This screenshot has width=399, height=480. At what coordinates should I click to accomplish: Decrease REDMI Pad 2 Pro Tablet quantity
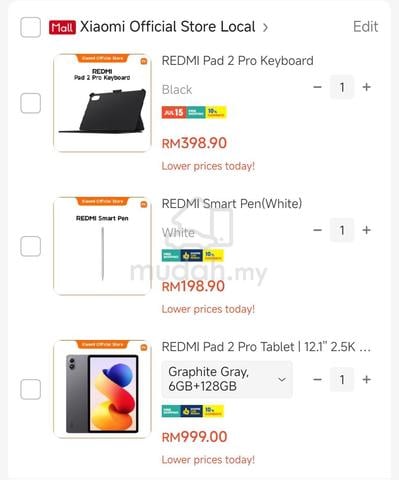[317, 380]
